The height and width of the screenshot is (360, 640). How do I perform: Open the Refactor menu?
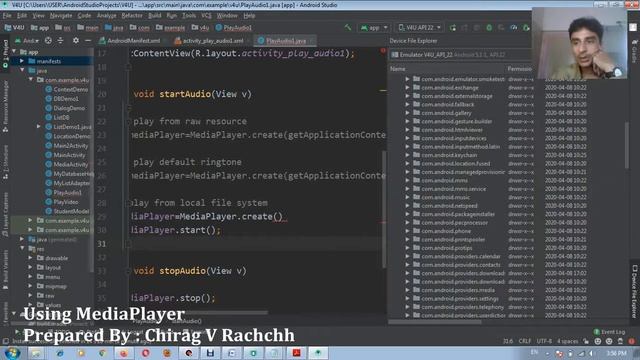coord(132,16)
